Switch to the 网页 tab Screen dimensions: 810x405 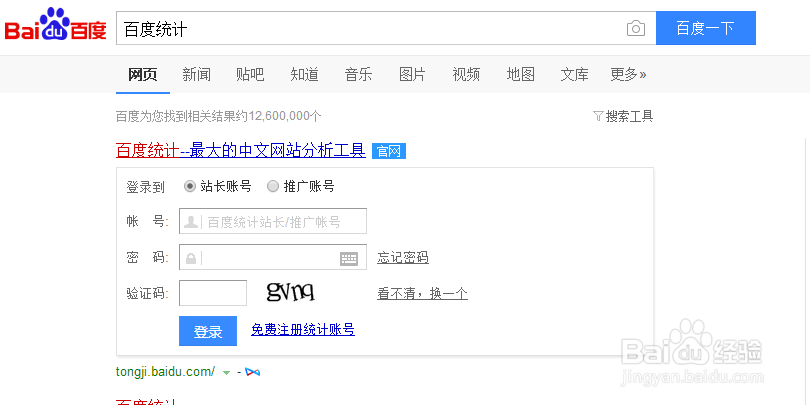point(143,74)
